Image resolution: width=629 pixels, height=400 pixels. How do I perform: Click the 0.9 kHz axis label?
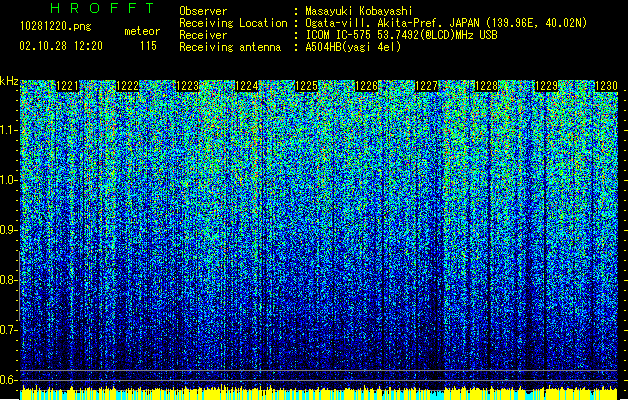(9, 230)
